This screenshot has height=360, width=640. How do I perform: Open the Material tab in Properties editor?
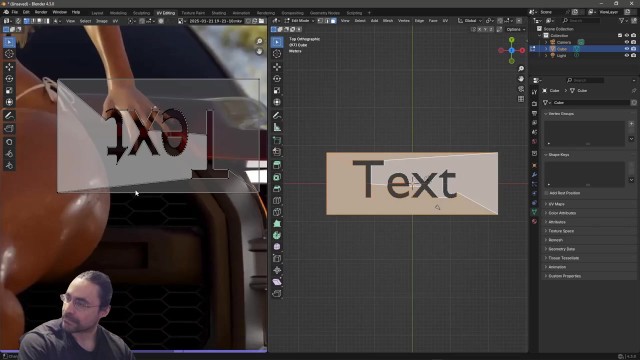click(x=534, y=221)
